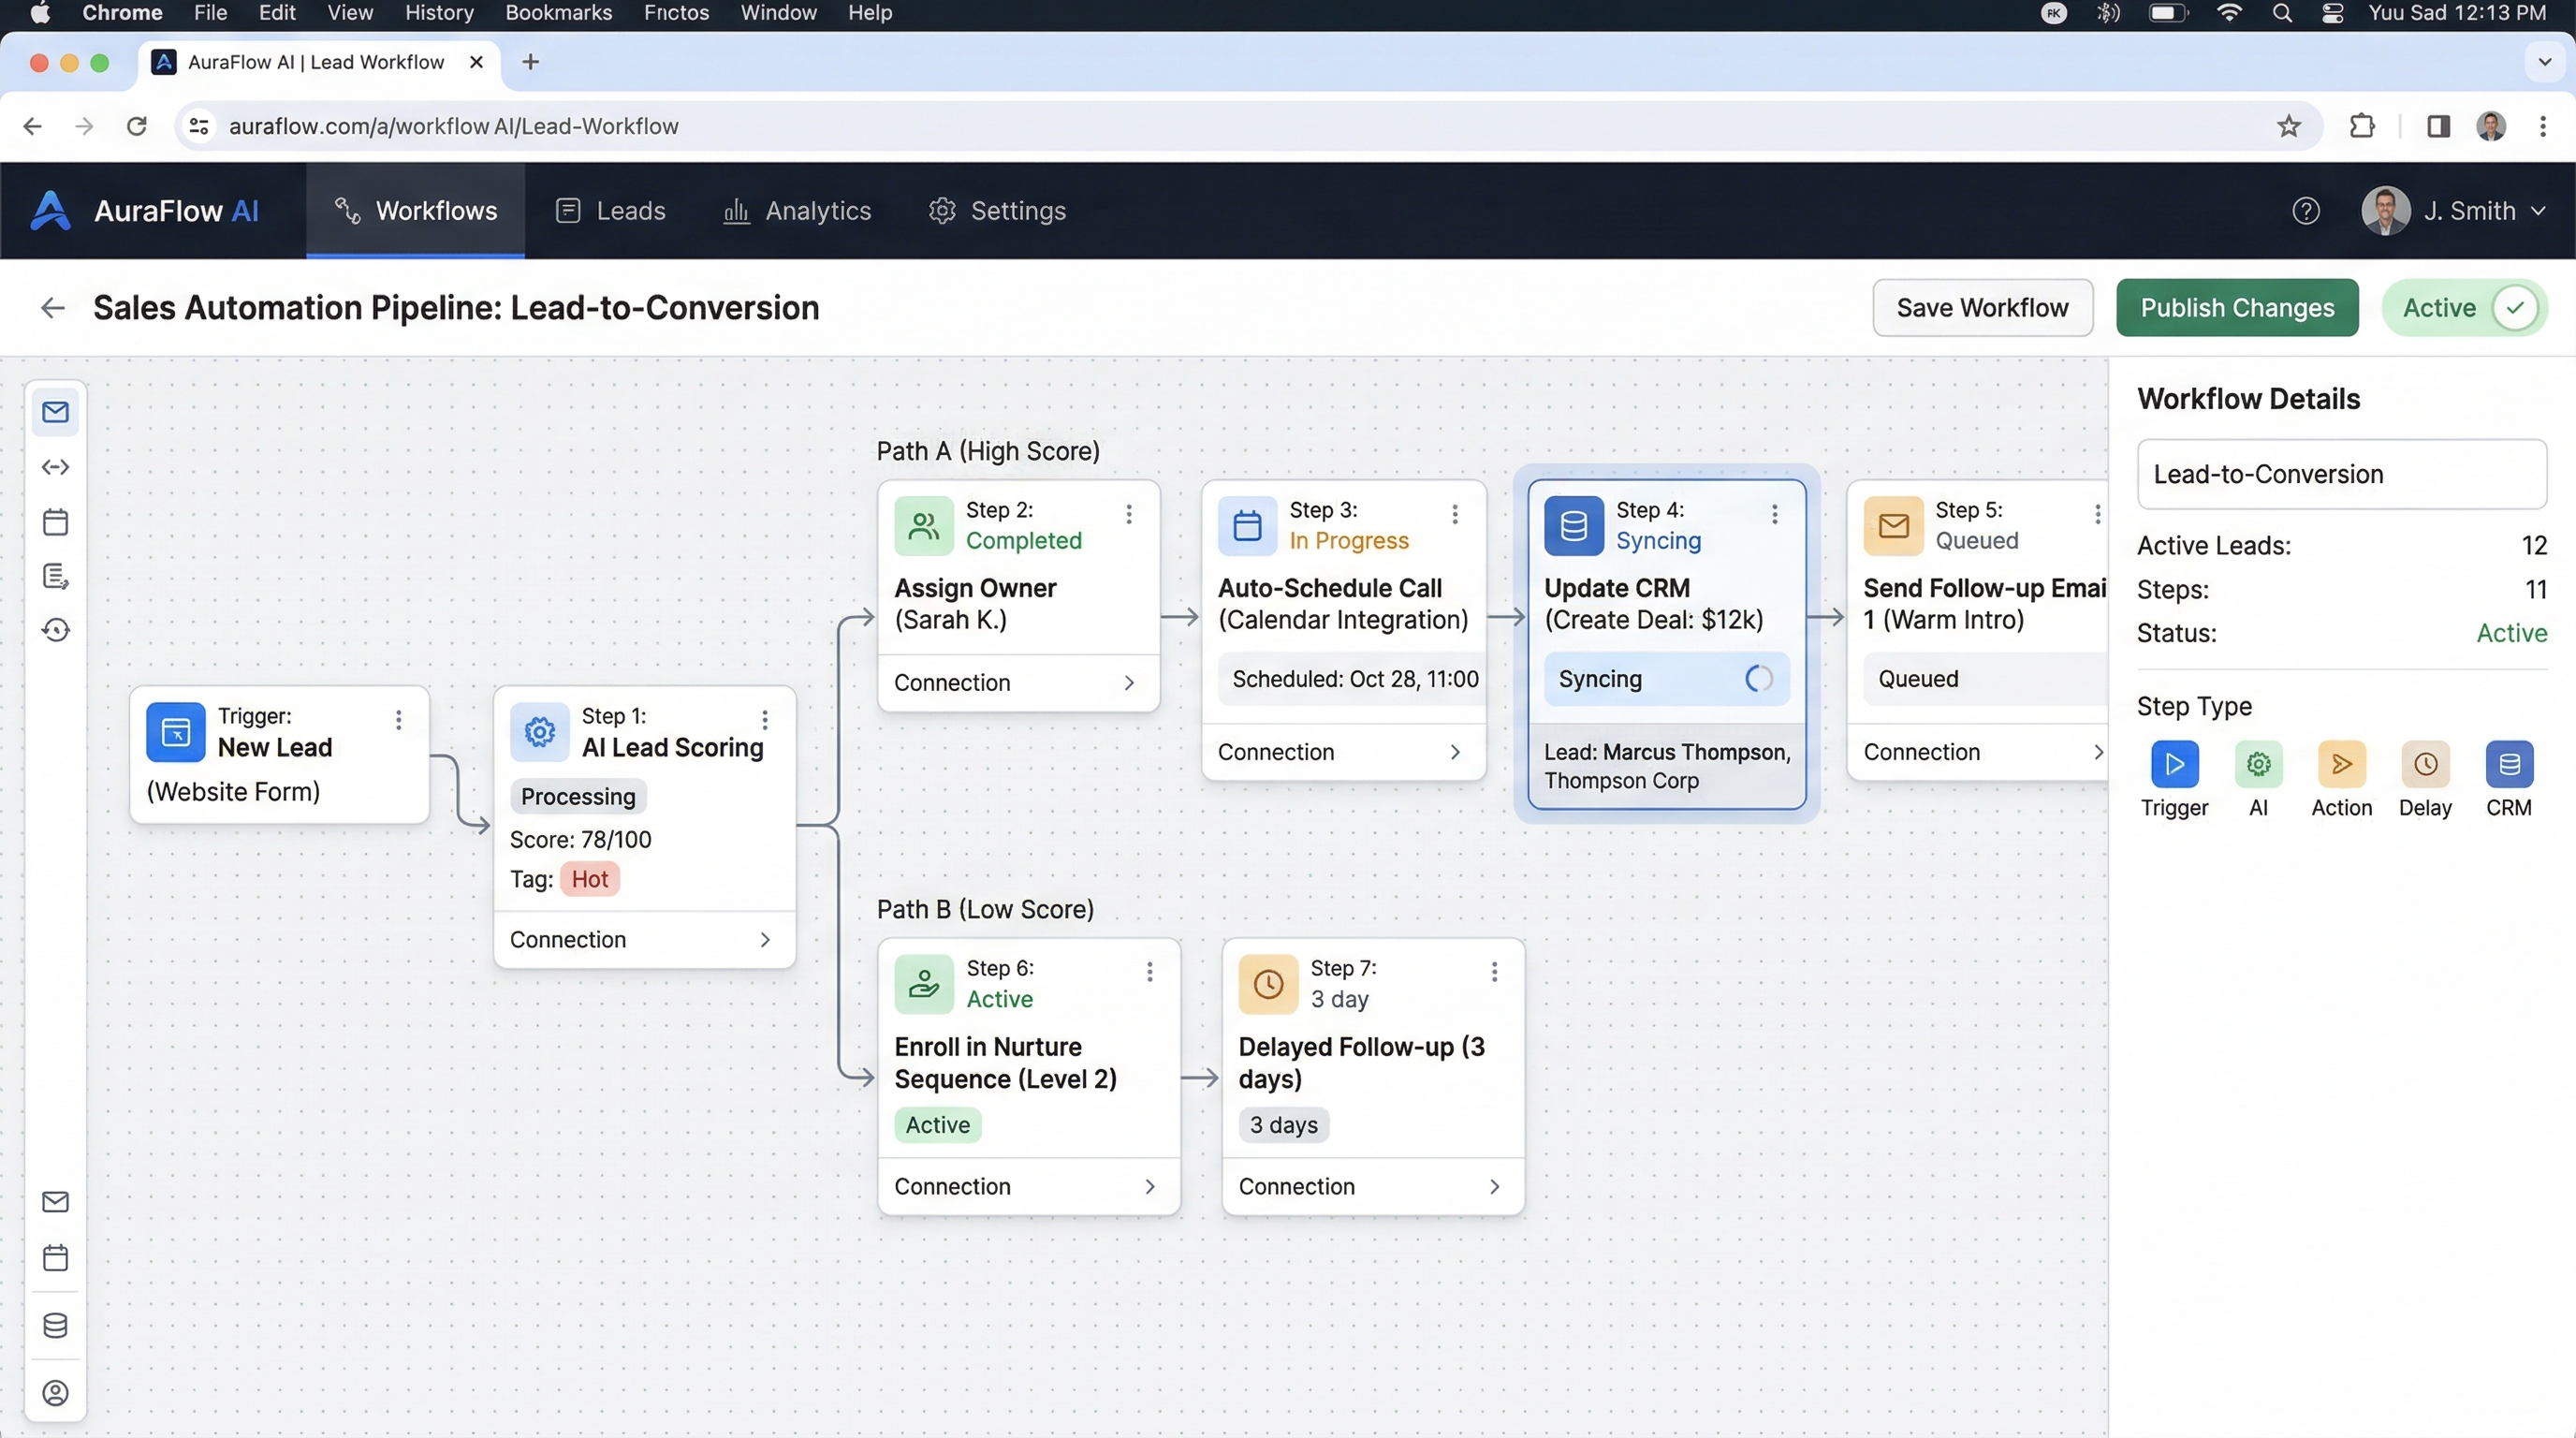
Task: Open the help question mark icon
Action: pyautogui.click(x=2306, y=210)
